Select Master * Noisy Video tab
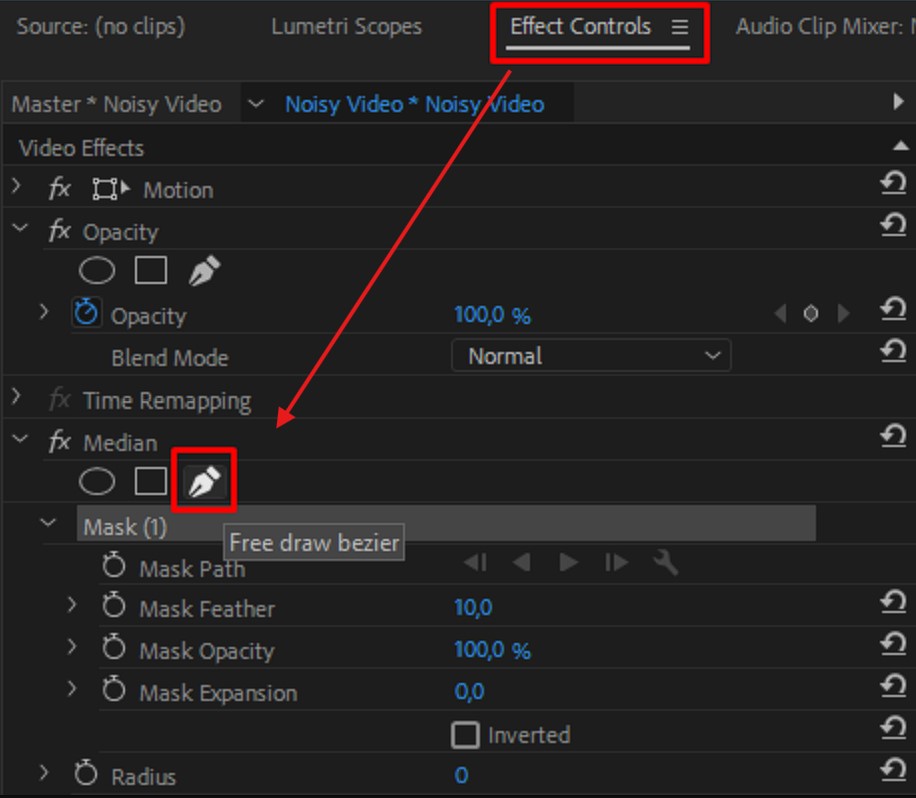Viewport: 916px width, 798px height. (117, 104)
